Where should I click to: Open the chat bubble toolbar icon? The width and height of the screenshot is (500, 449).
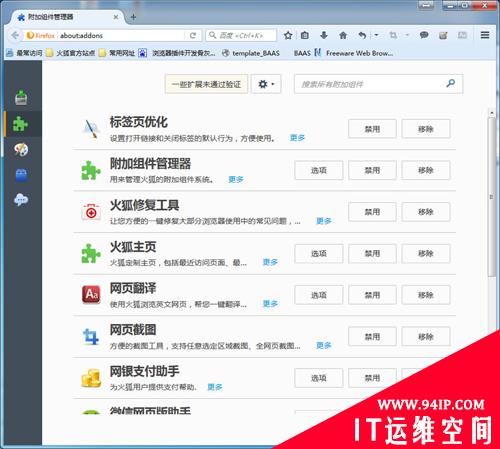point(424,35)
